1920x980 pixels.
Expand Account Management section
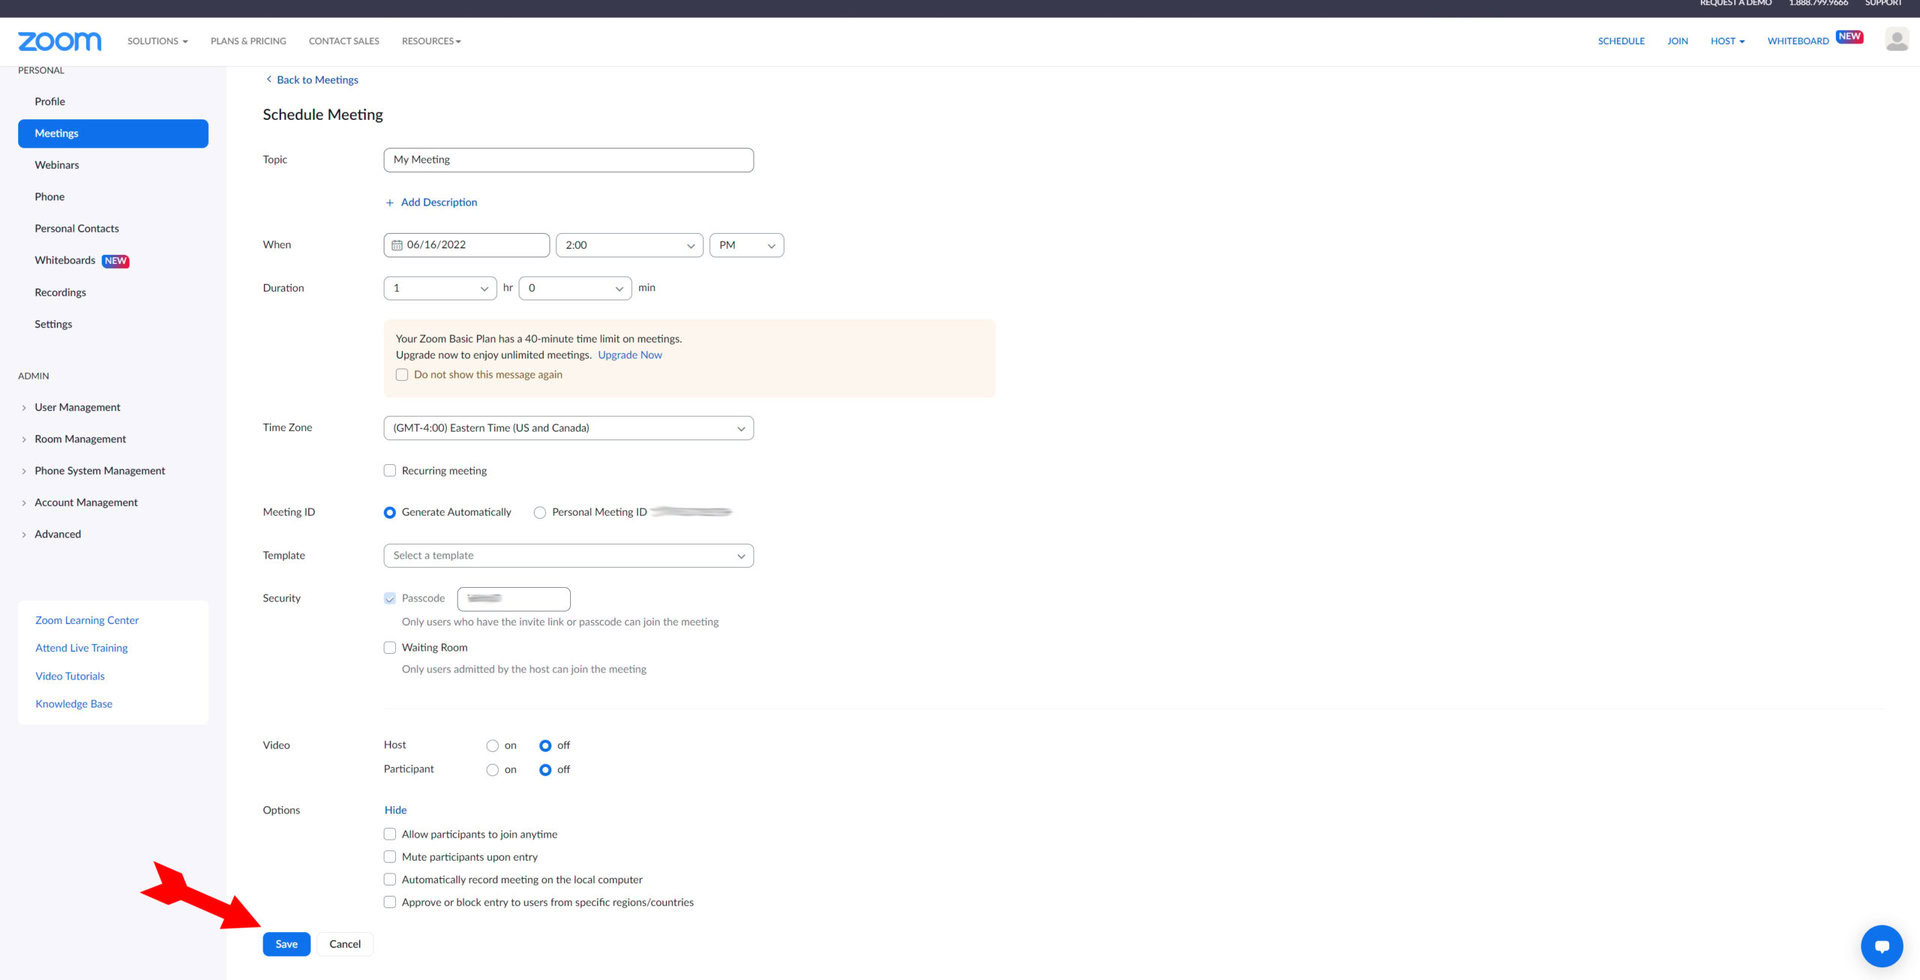[86, 503]
